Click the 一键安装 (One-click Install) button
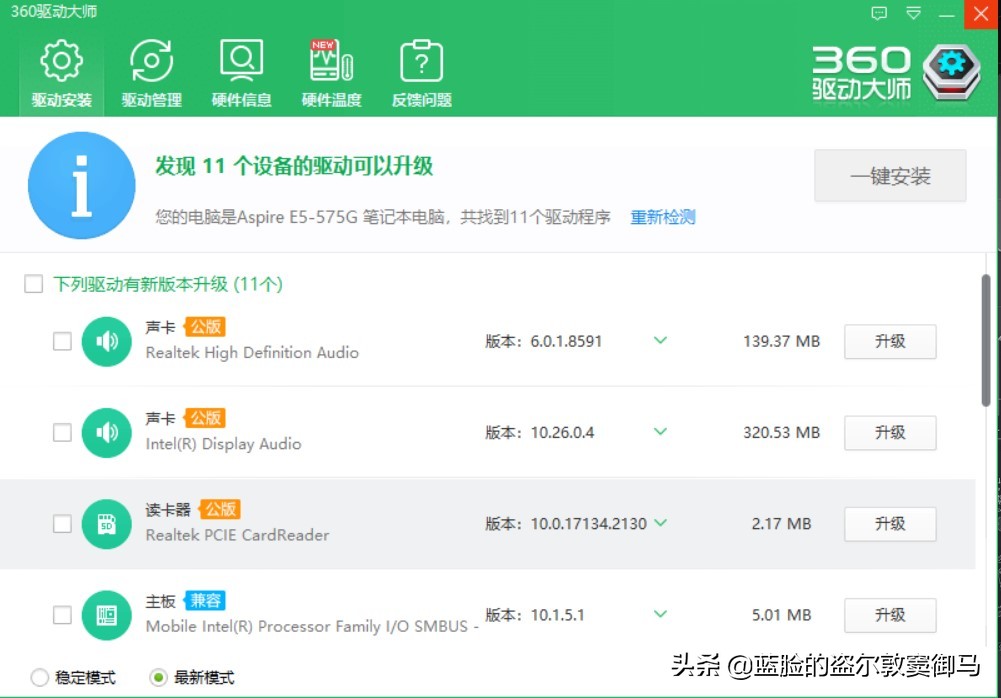This screenshot has width=1001, height=698. pos(892,175)
